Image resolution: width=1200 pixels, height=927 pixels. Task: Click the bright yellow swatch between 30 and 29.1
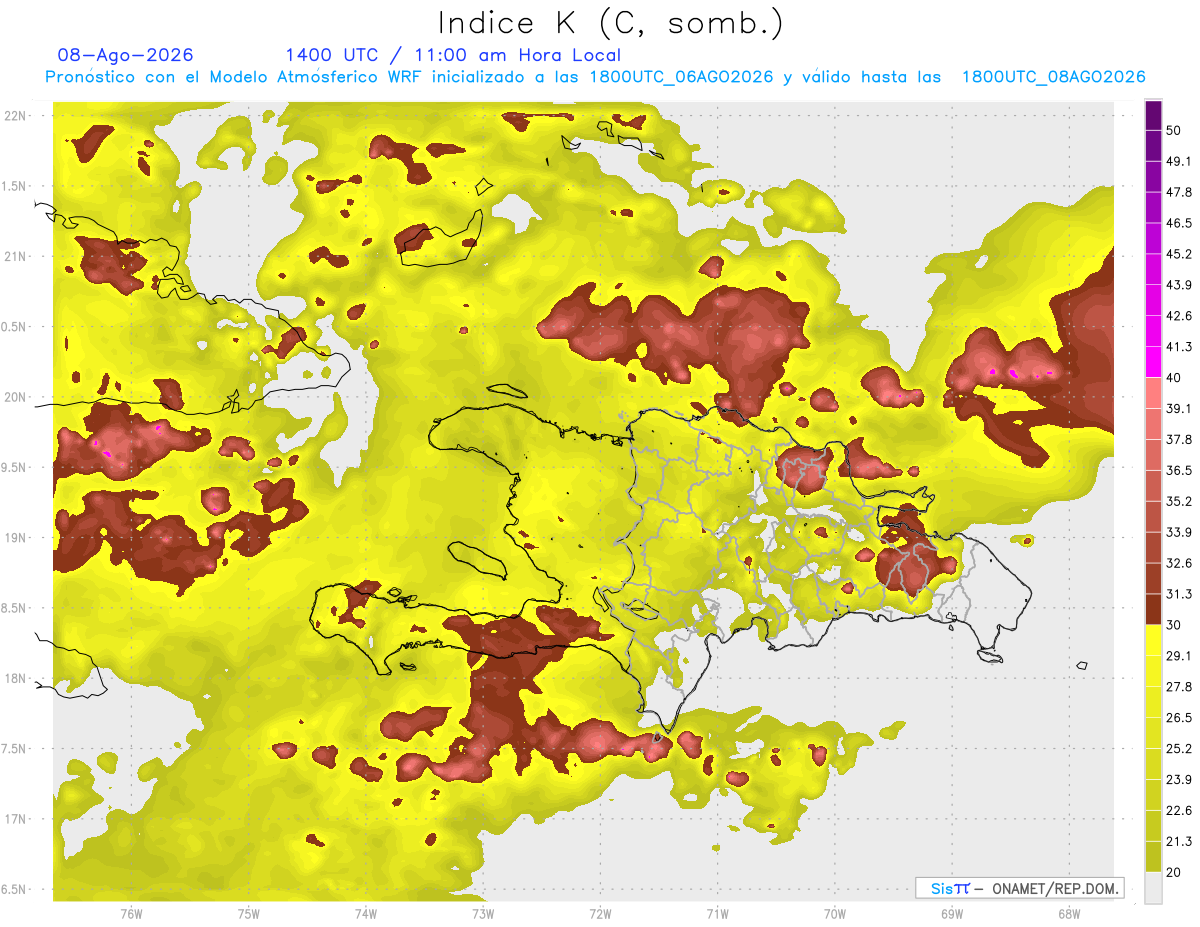point(1153,640)
